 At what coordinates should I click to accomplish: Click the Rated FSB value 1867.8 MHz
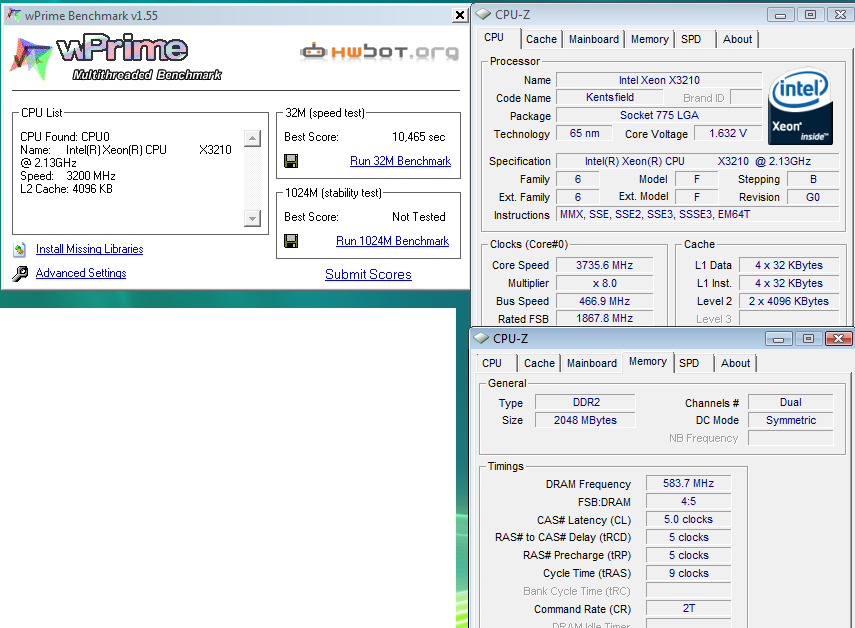604,318
